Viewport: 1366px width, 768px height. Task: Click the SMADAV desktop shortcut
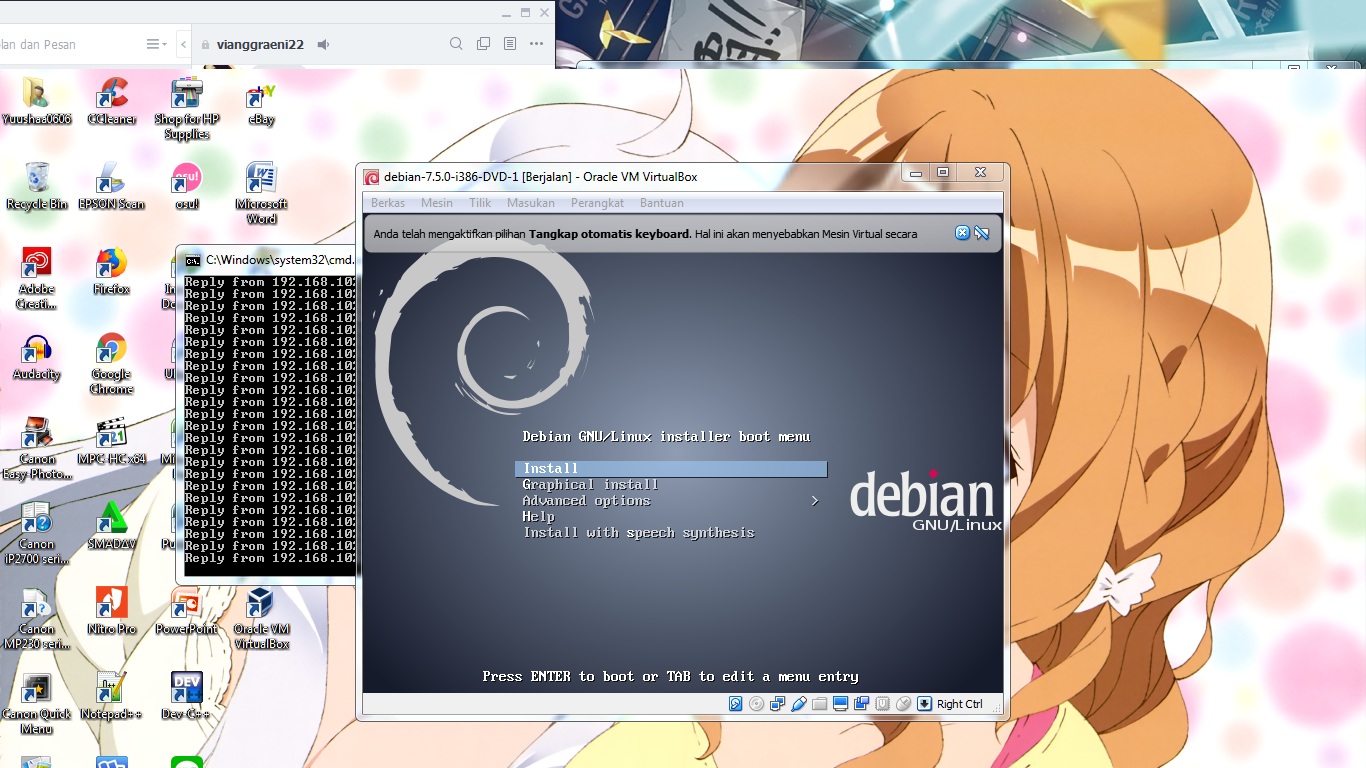111,526
